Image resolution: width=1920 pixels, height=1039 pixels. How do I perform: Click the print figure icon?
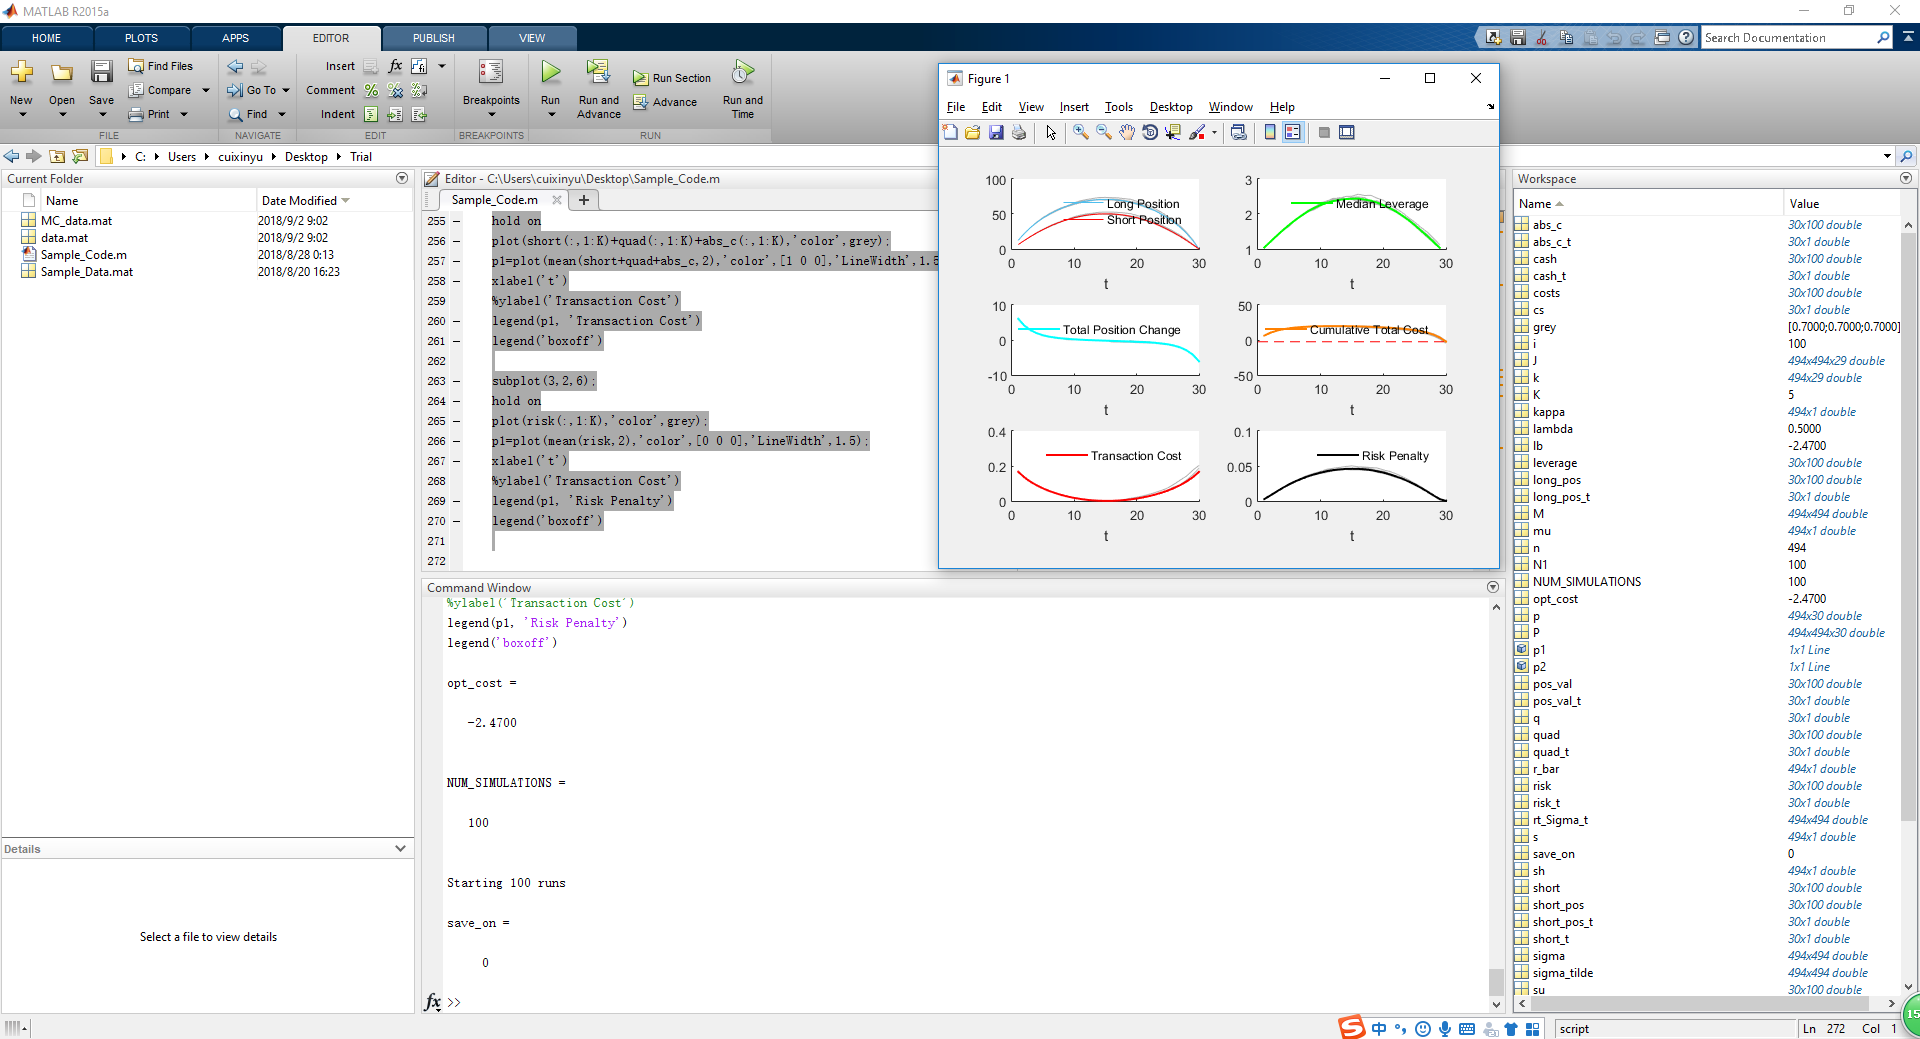pos(1019,133)
